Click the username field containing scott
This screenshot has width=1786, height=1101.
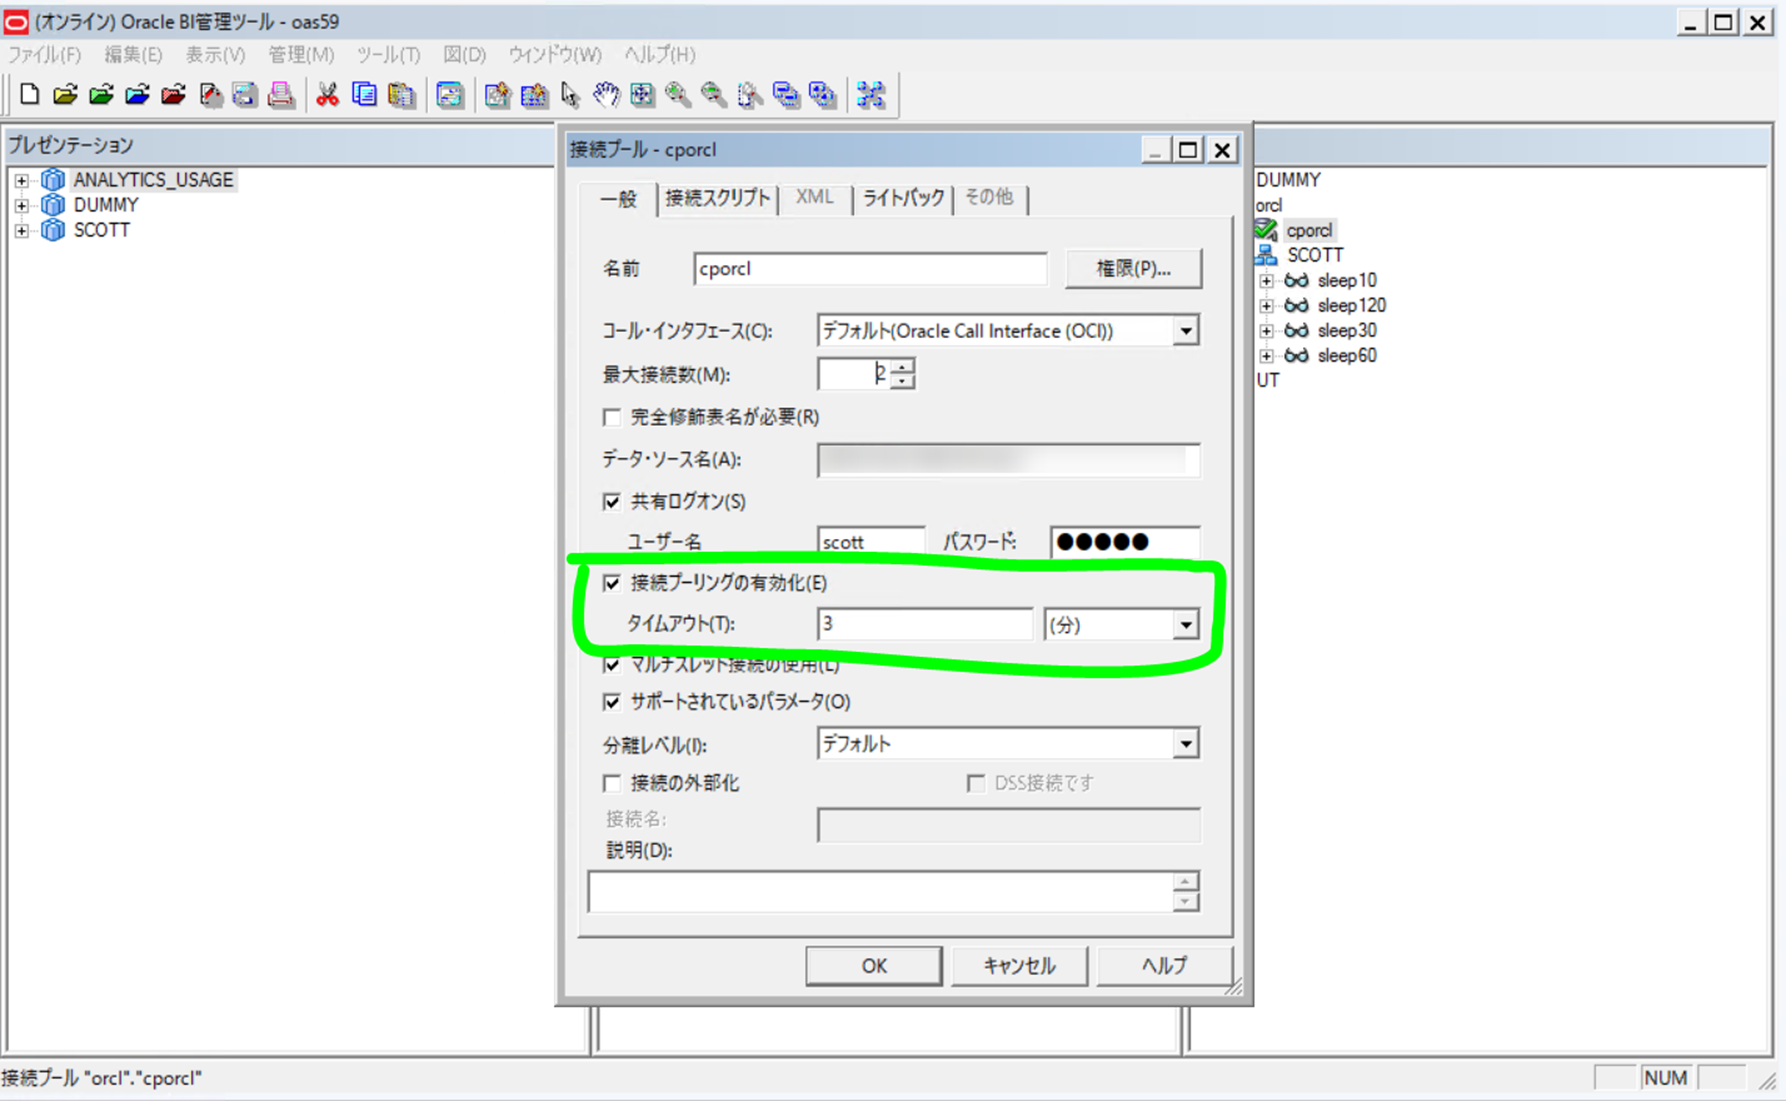(x=871, y=542)
